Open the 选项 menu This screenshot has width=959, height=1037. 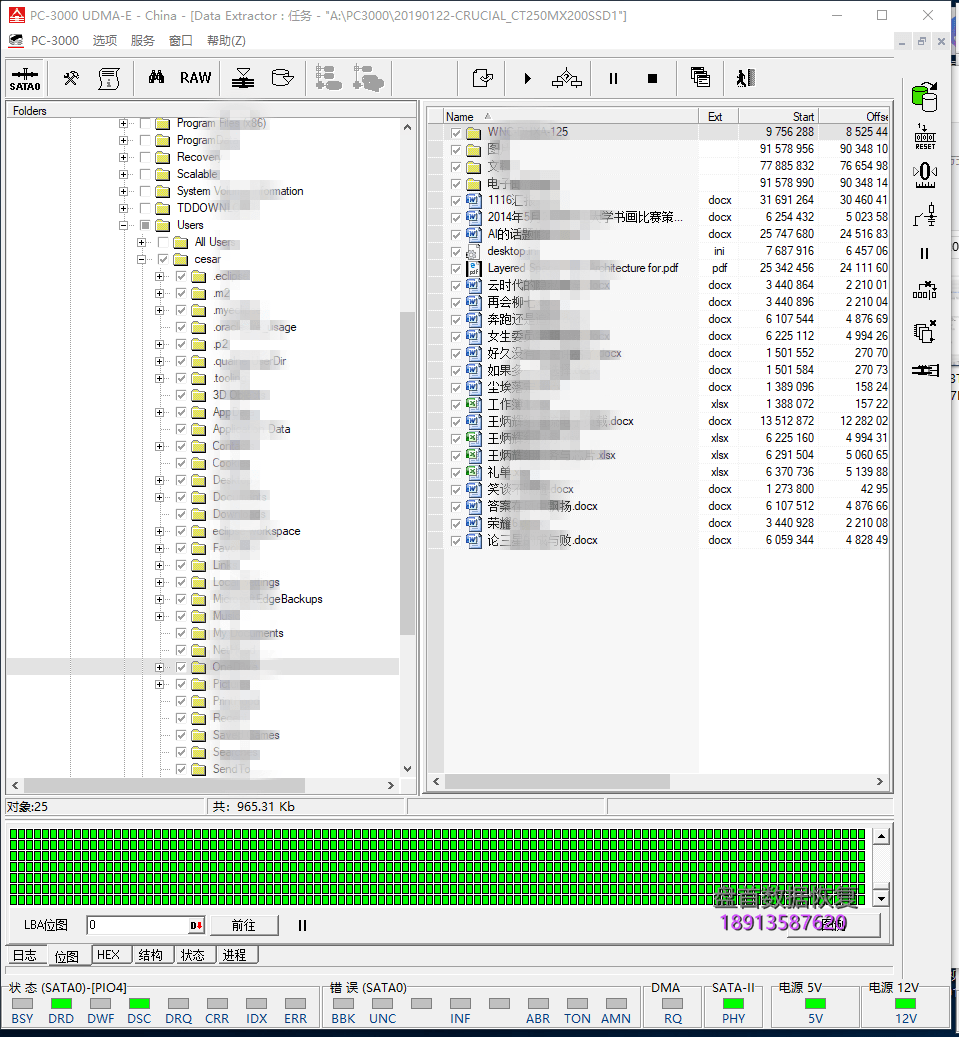(x=104, y=40)
